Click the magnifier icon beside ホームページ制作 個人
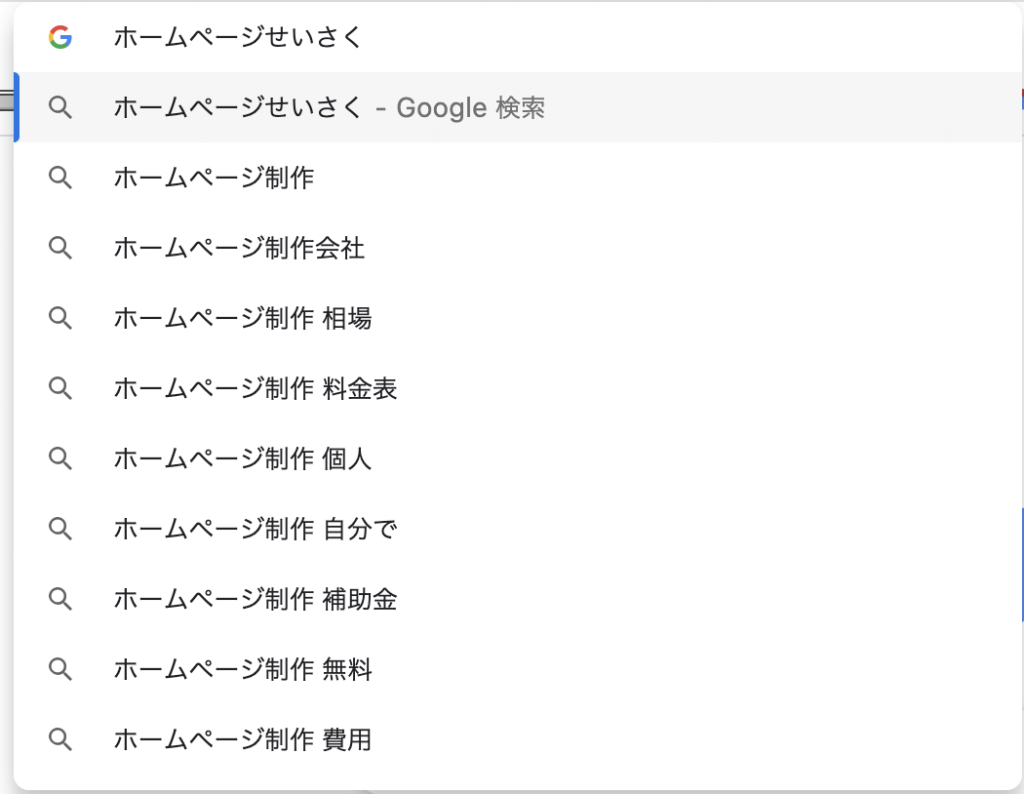1024x794 pixels. pyautogui.click(x=60, y=459)
